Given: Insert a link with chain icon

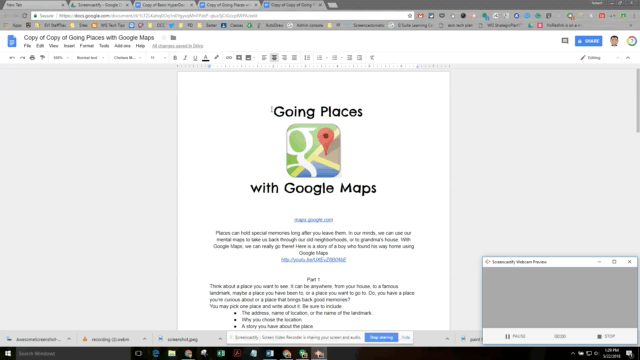Looking at the screenshot, I should click(229, 58).
